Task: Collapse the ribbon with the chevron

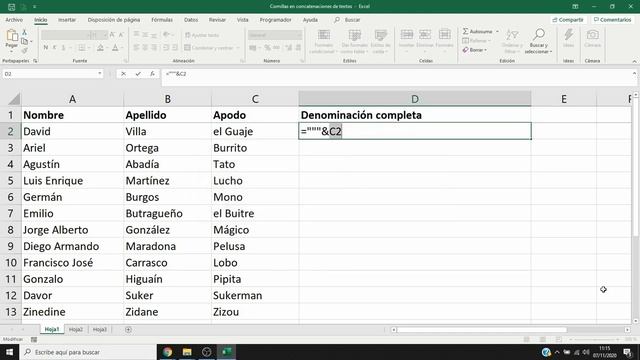Action: pyautogui.click(x=634, y=61)
